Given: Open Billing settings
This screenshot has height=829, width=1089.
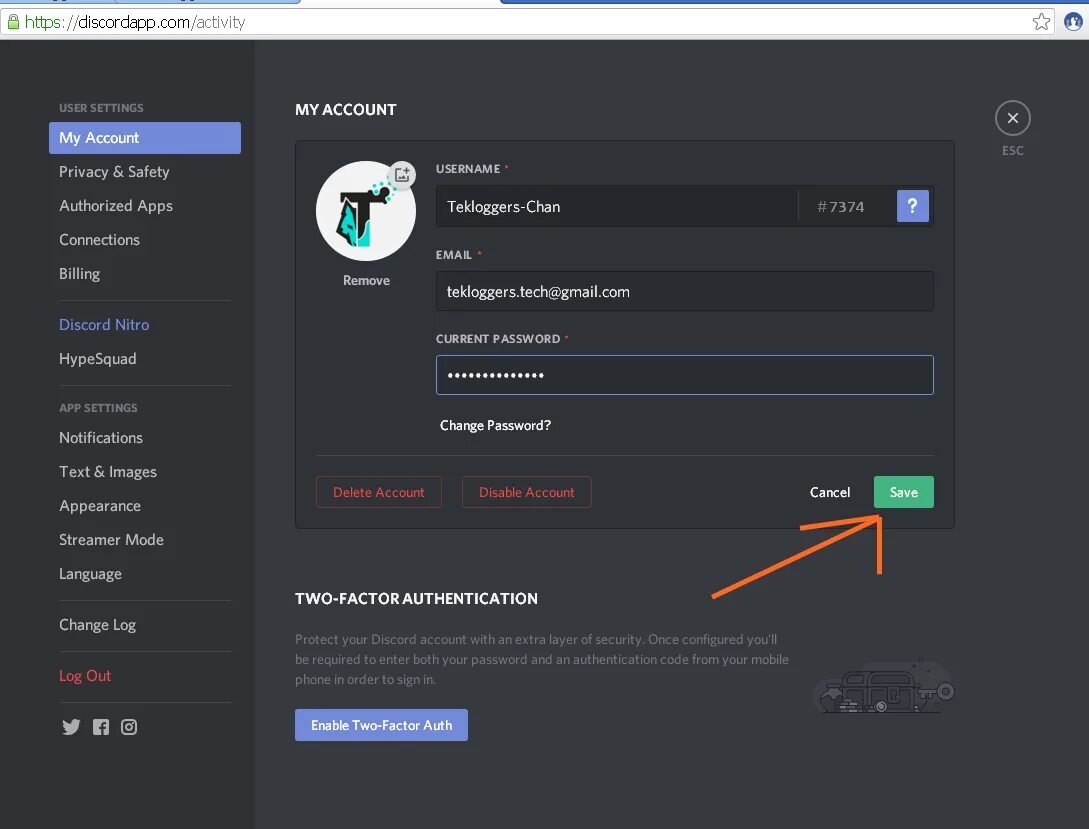Looking at the screenshot, I should point(79,274).
